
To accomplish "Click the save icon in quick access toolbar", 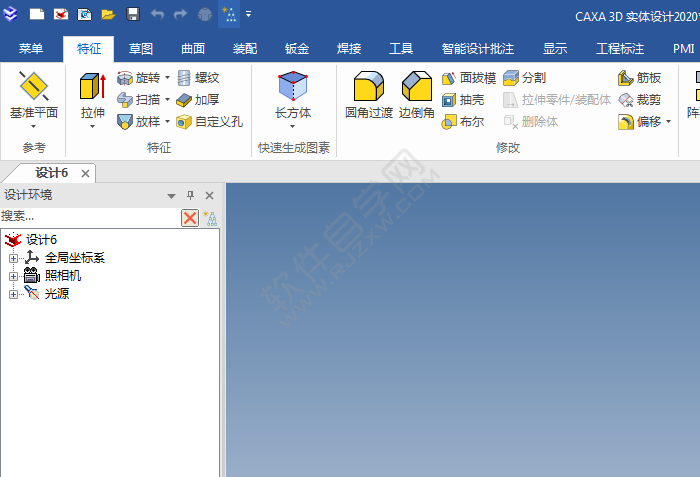I will click(132, 15).
